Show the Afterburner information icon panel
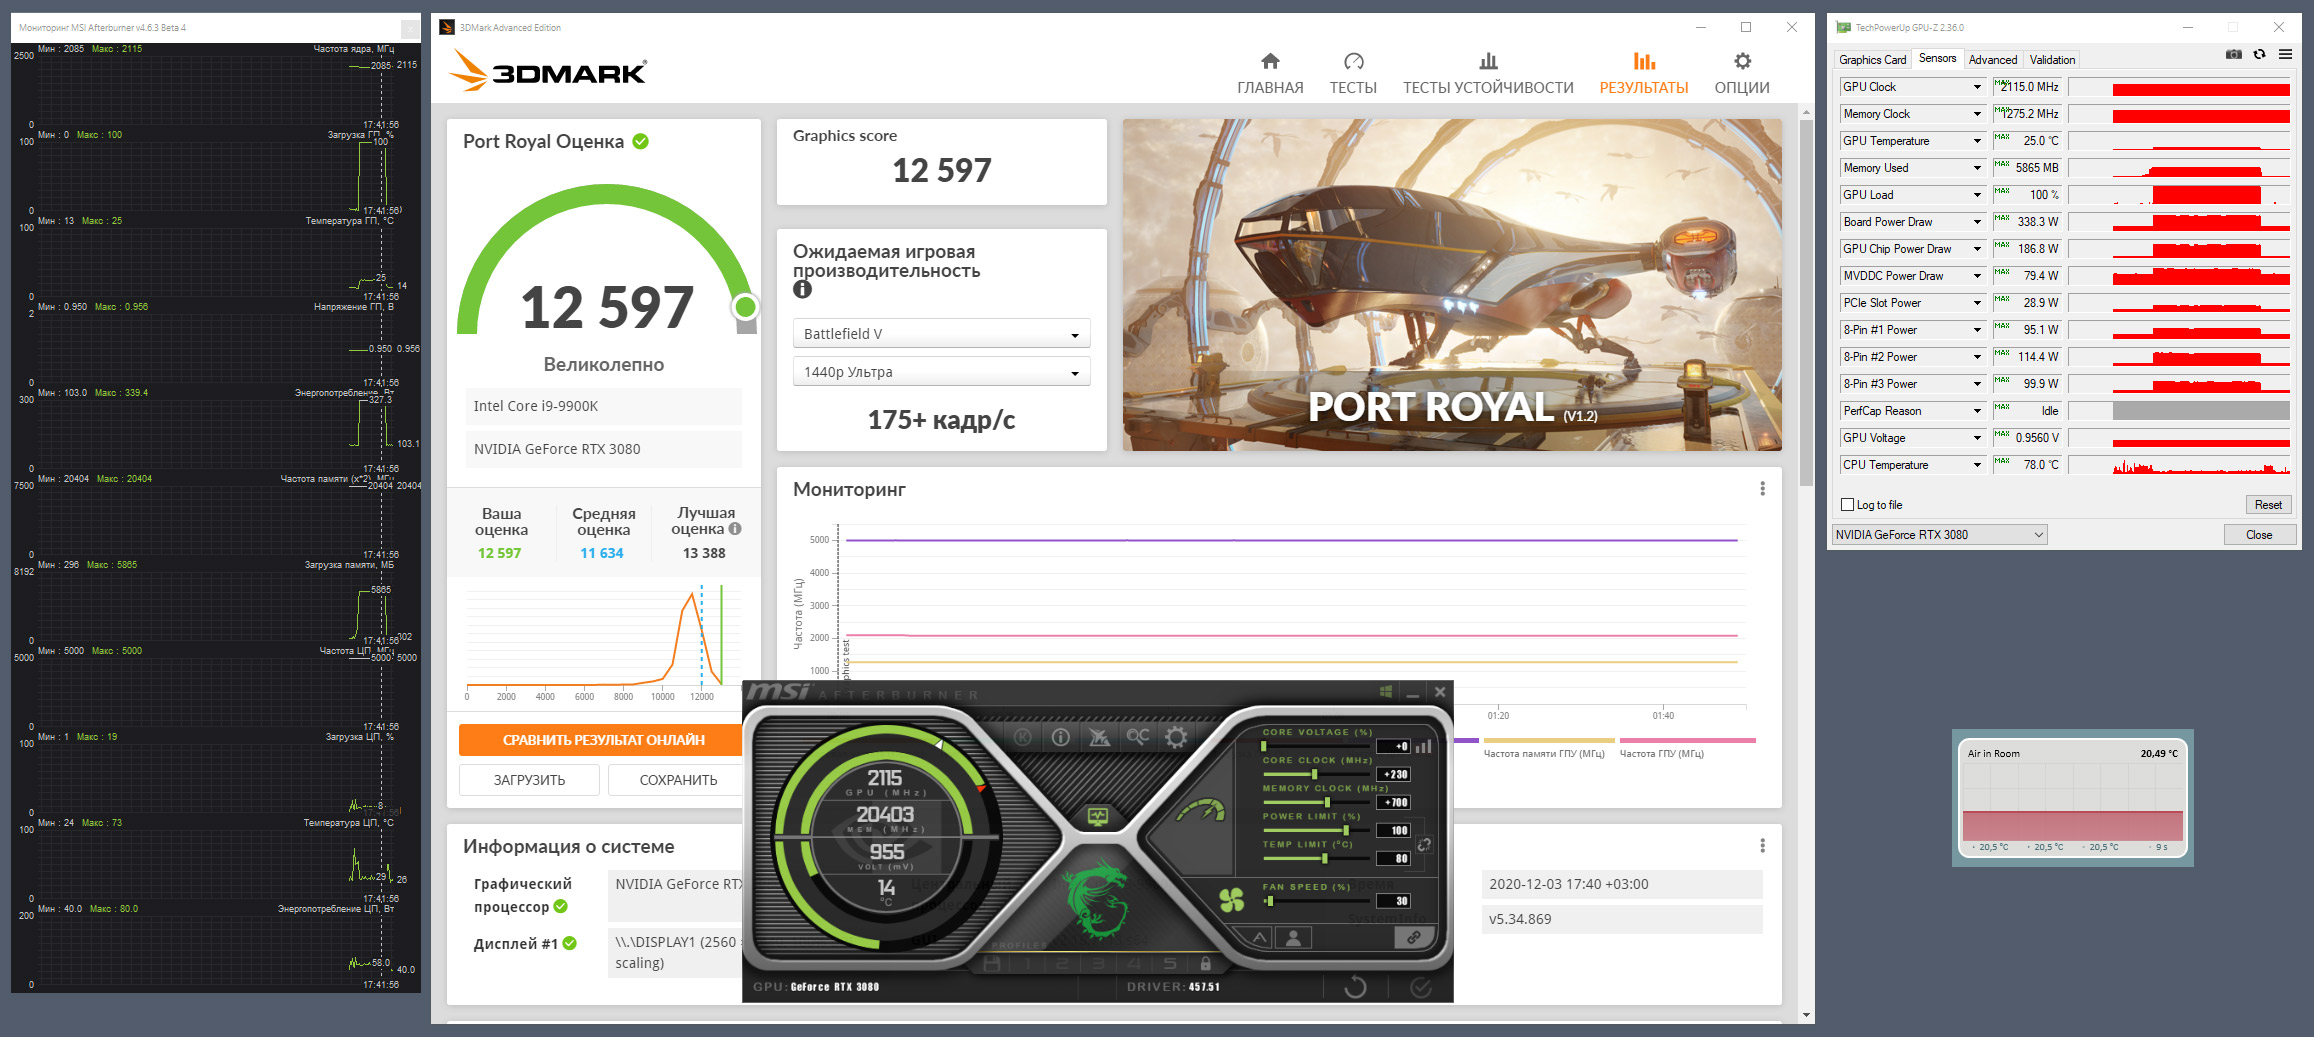The image size is (2314, 1037). click(x=1061, y=738)
